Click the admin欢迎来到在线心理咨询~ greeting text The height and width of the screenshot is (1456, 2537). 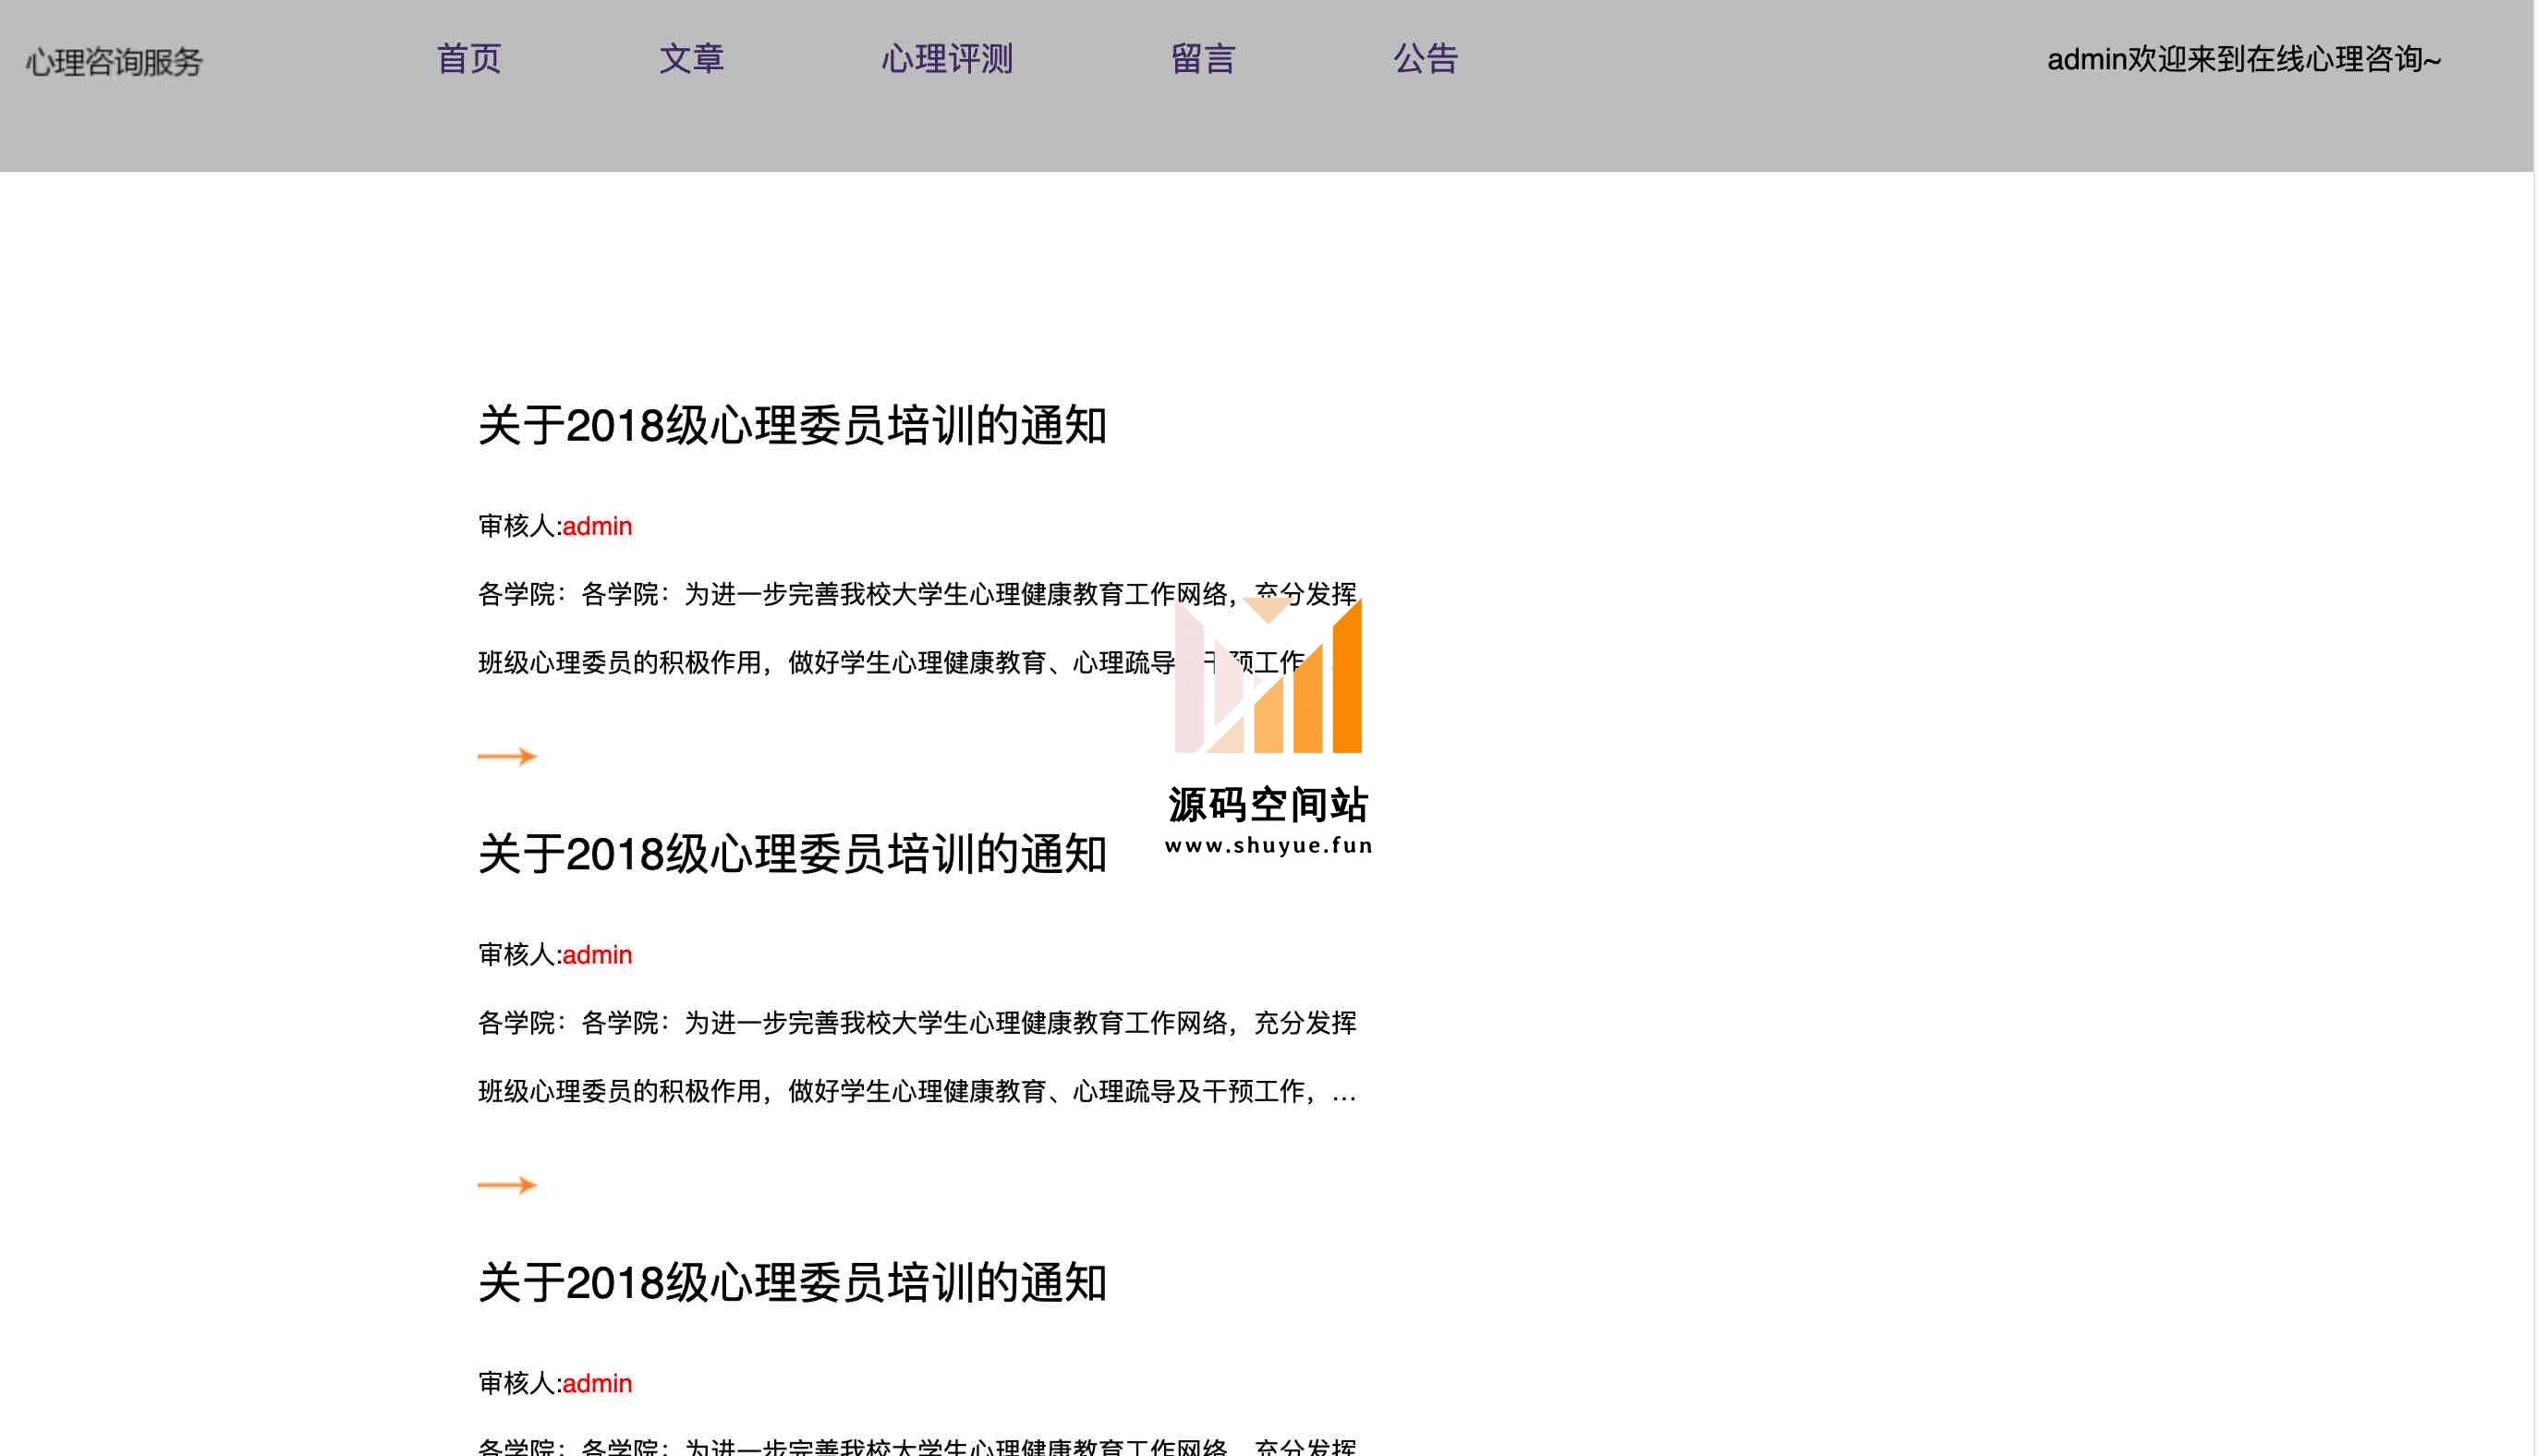[2244, 60]
